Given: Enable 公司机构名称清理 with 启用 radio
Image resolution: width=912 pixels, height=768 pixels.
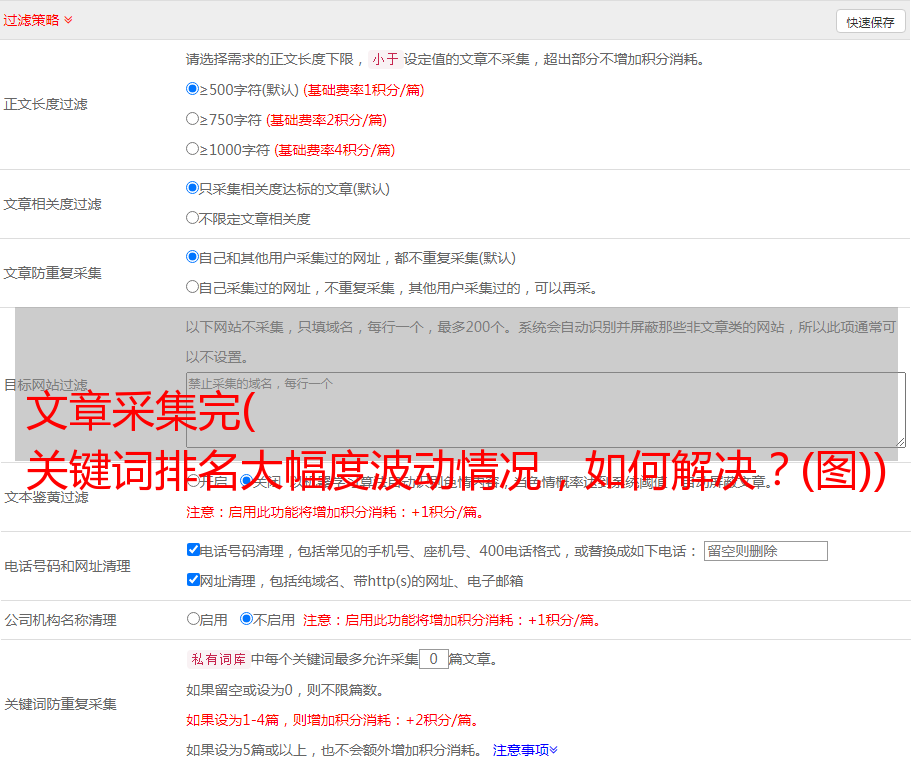Looking at the screenshot, I should (193, 619).
